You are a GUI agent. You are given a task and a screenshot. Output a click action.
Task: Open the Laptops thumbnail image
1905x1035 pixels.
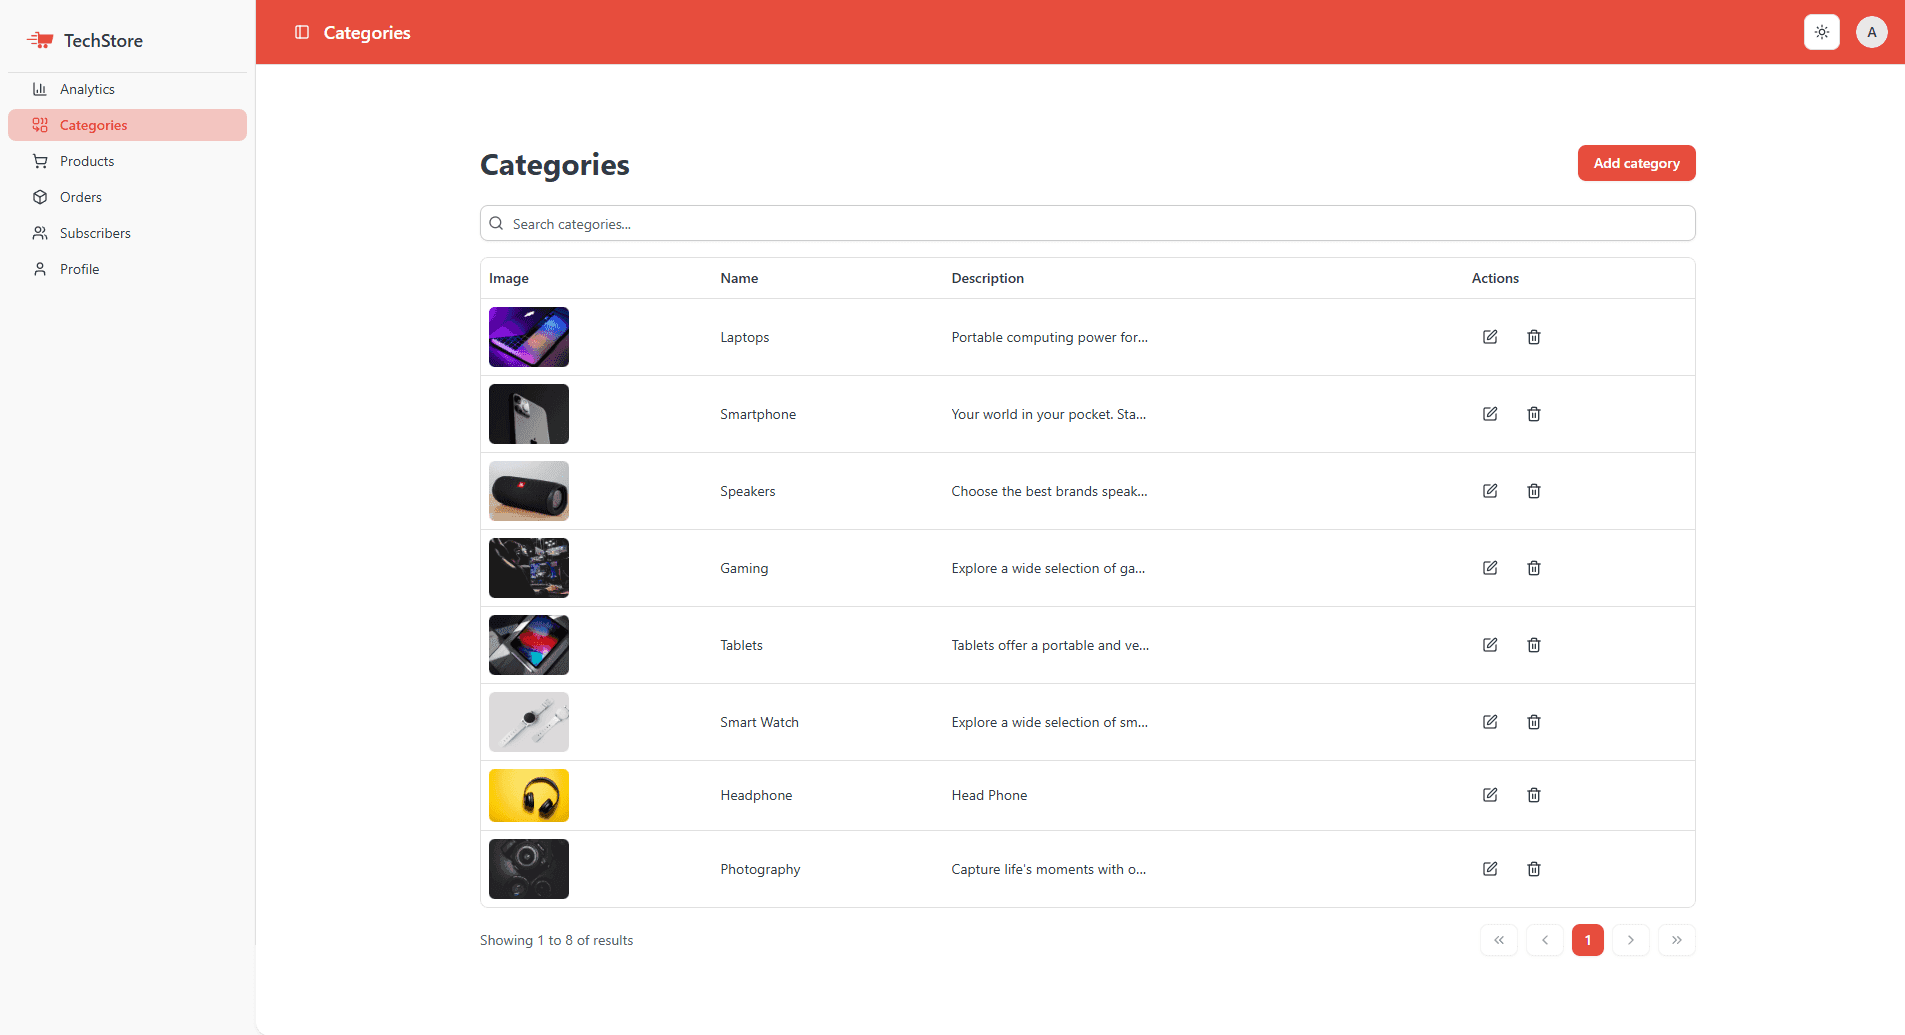pos(529,337)
